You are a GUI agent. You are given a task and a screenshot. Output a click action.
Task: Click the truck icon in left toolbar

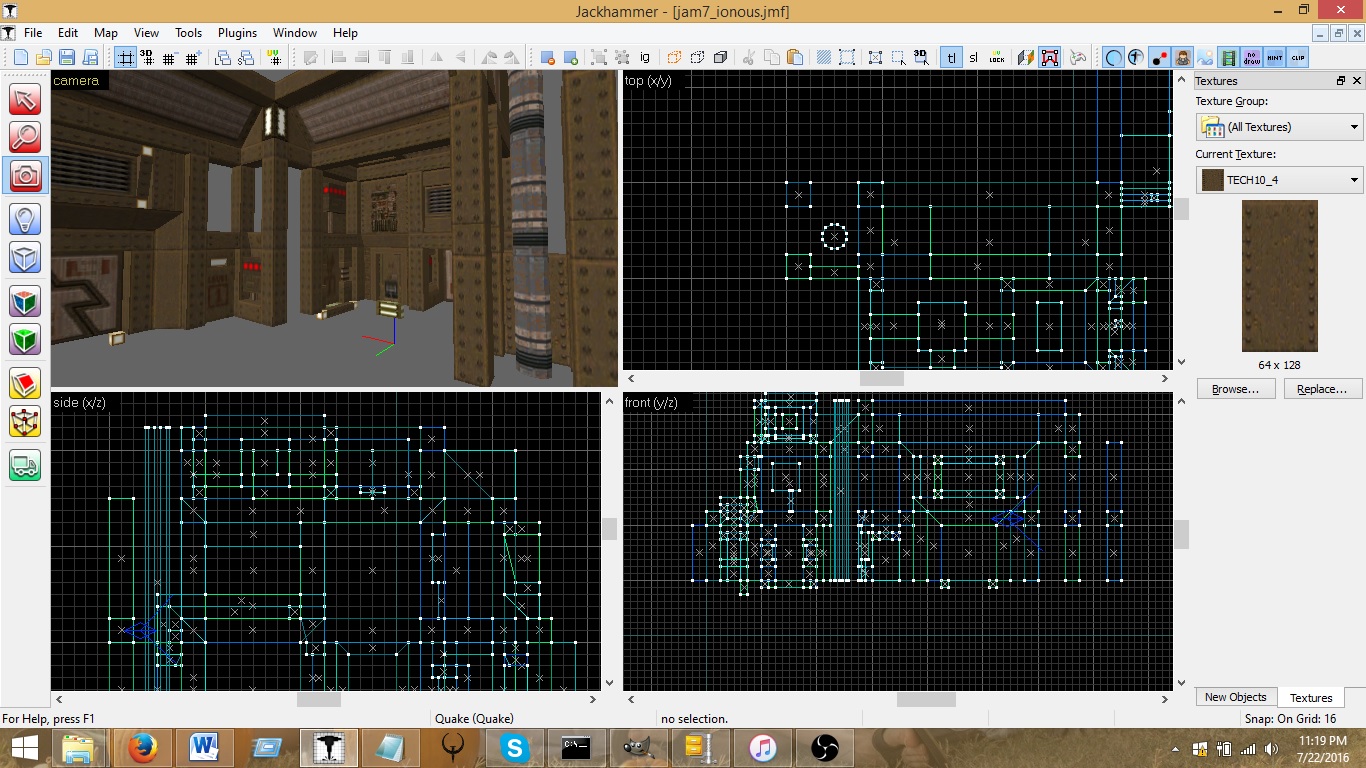coord(25,463)
